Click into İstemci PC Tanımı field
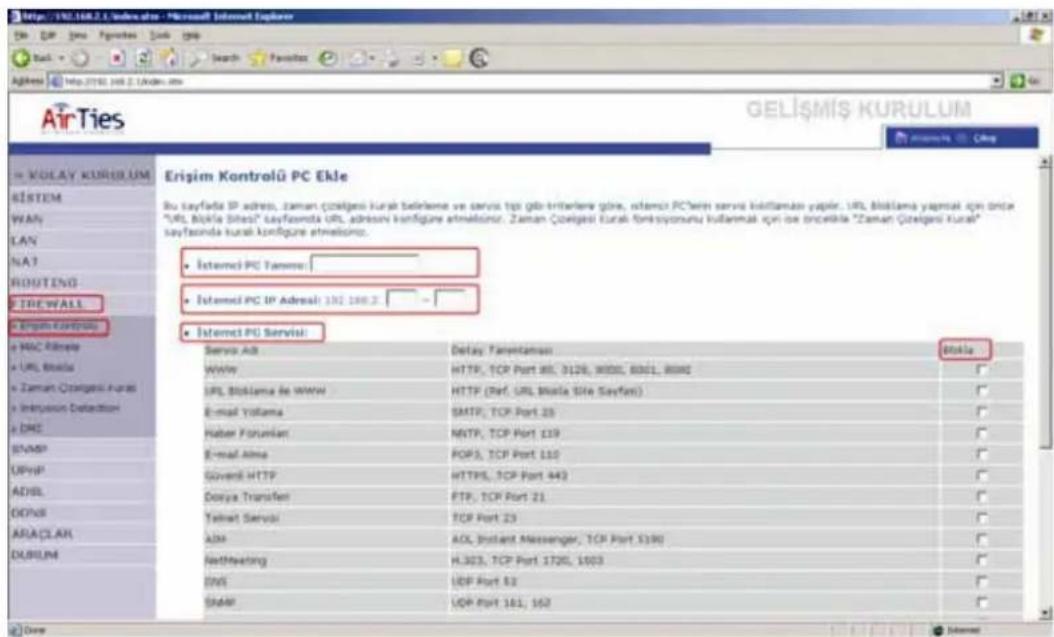The height and width of the screenshot is (637, 1054). pyautogui.click(x=364, y=264)
